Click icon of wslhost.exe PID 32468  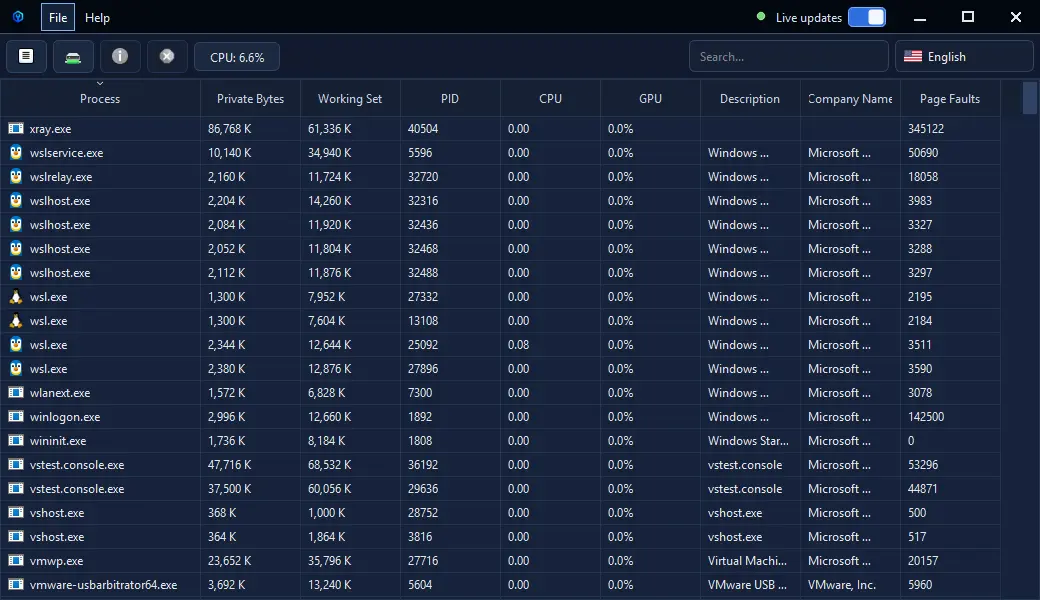tap(16, 249)
